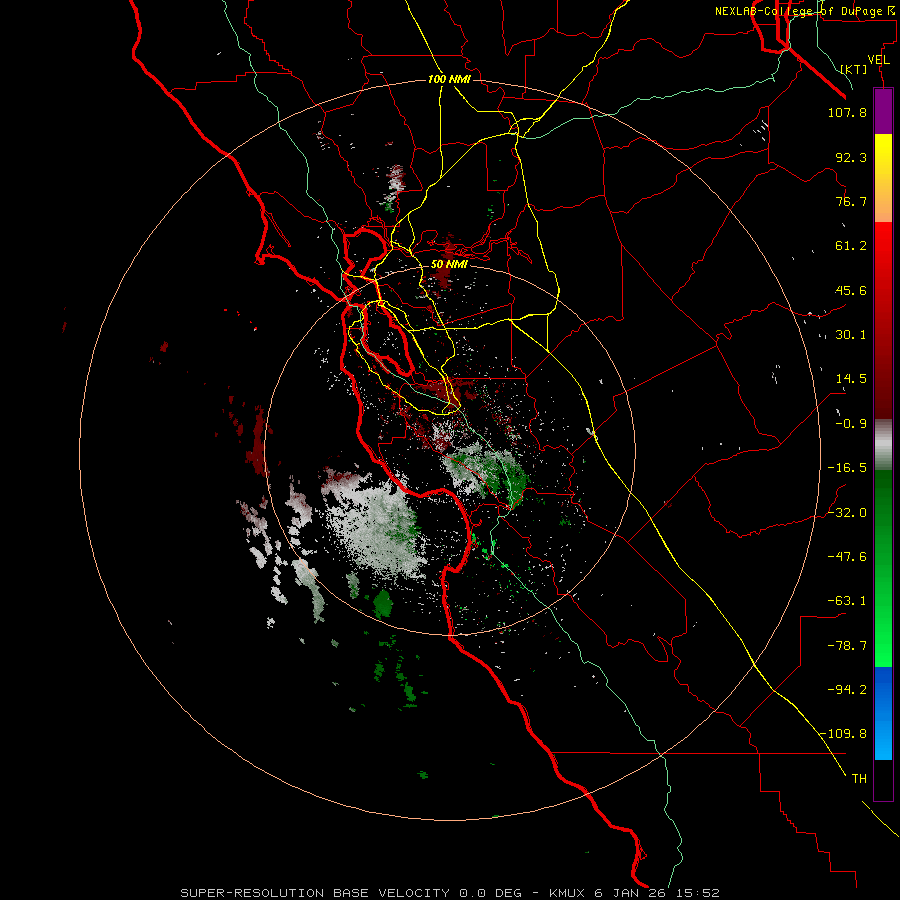Click the -109.8 legend value

tap(843, 734)
